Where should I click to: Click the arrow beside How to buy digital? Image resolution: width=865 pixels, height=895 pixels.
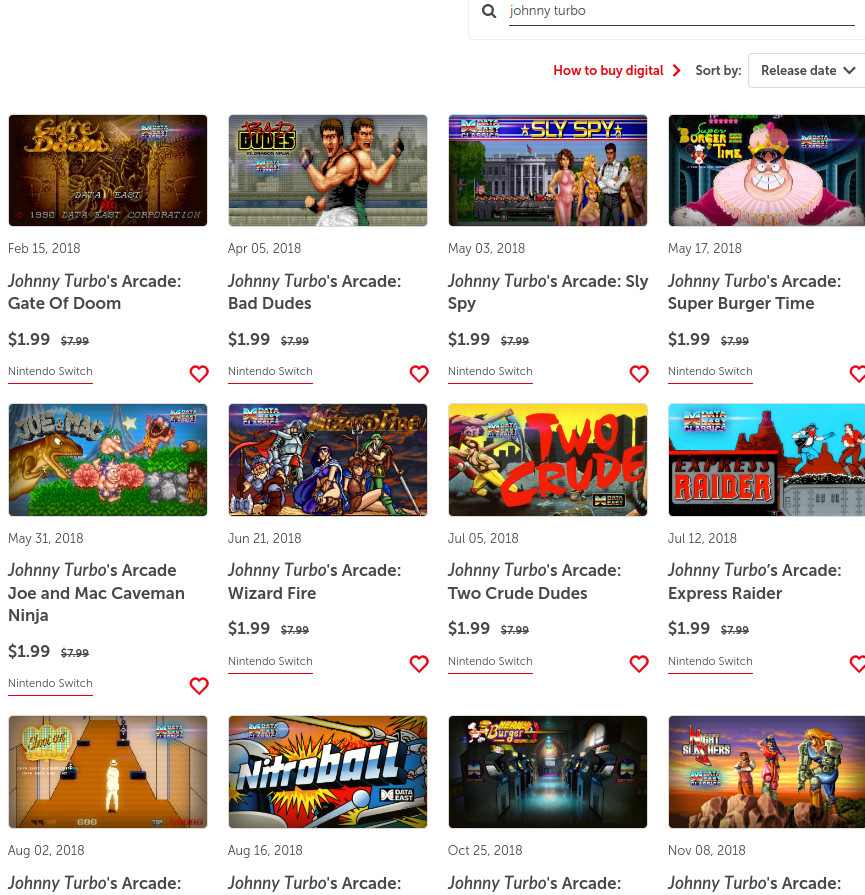pos(677,70)
